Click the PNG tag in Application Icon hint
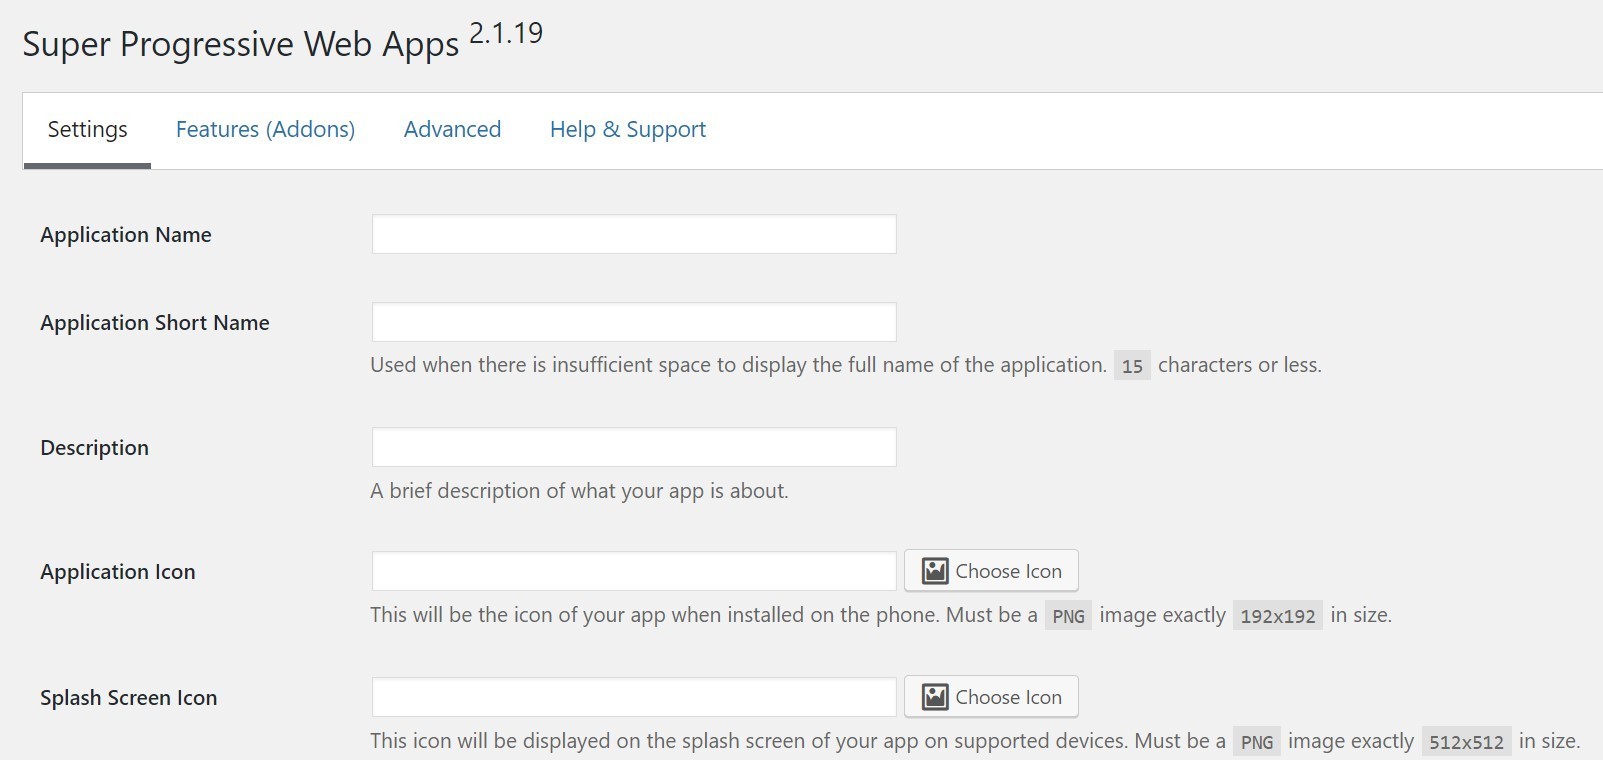 click(x=1069, y=616)
